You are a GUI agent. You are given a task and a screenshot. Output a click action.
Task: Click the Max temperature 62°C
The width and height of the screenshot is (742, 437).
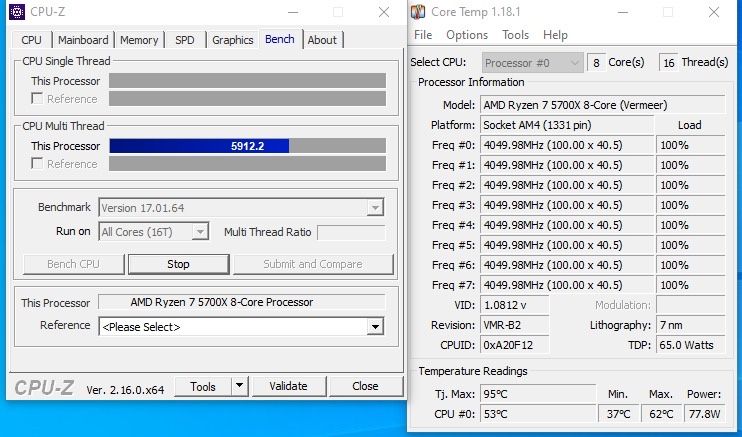pyautogui.click(x=661, y=414)
